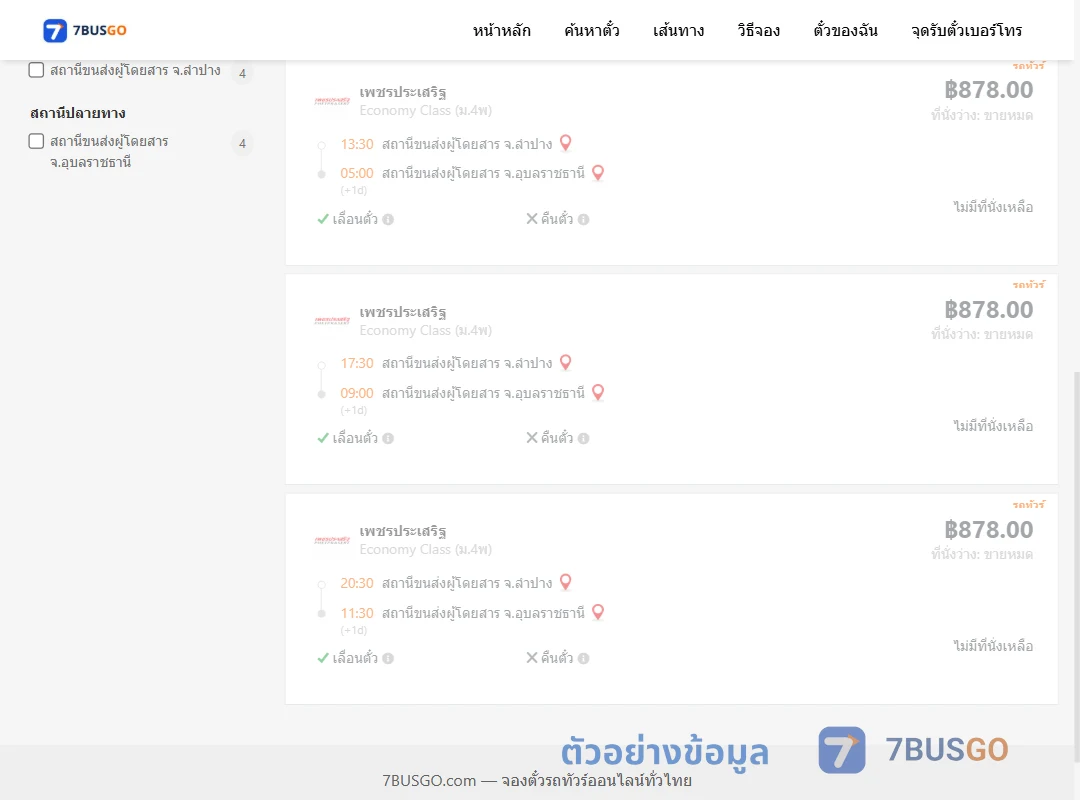Click เพชรประเสริฐ name on the 17:30 trip

coord(403,311)
